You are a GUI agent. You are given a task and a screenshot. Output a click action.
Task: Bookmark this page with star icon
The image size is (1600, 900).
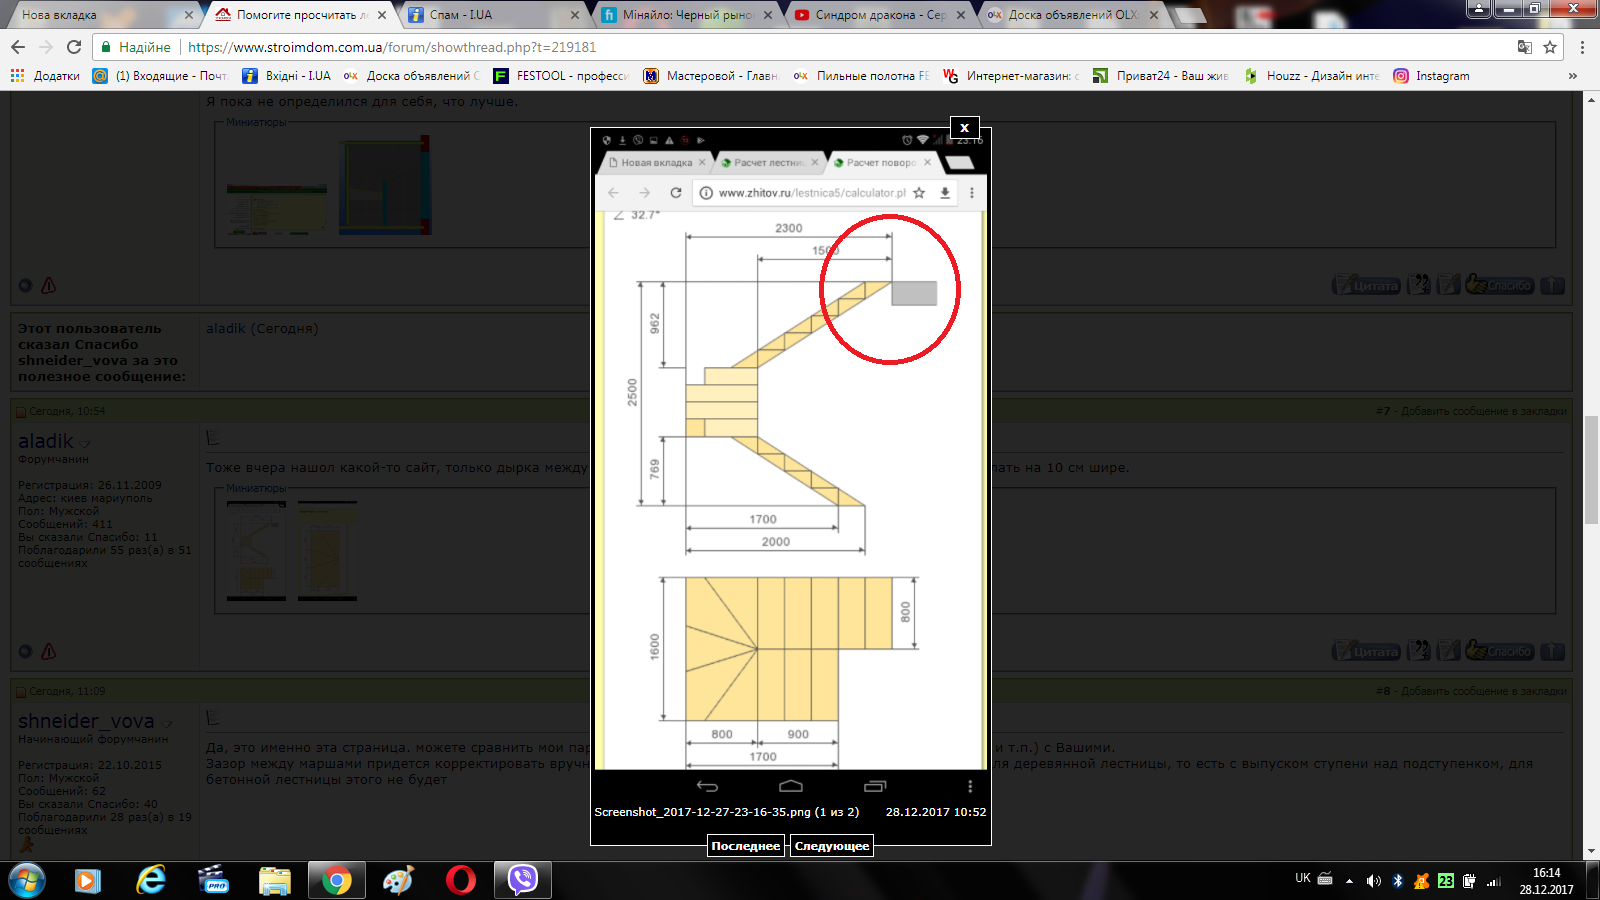click(x=1550, y=47)
